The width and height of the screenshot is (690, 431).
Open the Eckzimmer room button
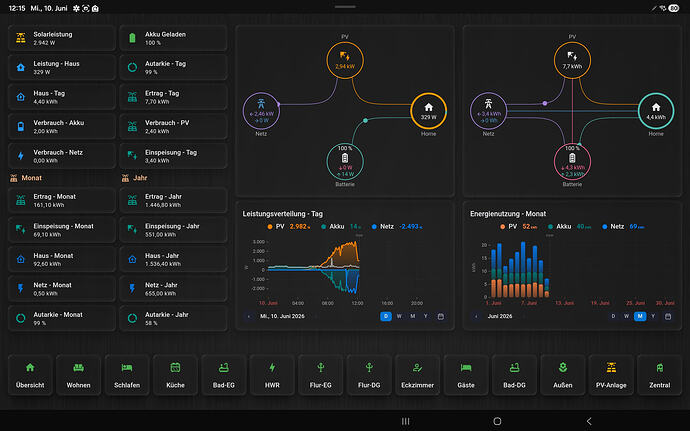pos(418,375)
